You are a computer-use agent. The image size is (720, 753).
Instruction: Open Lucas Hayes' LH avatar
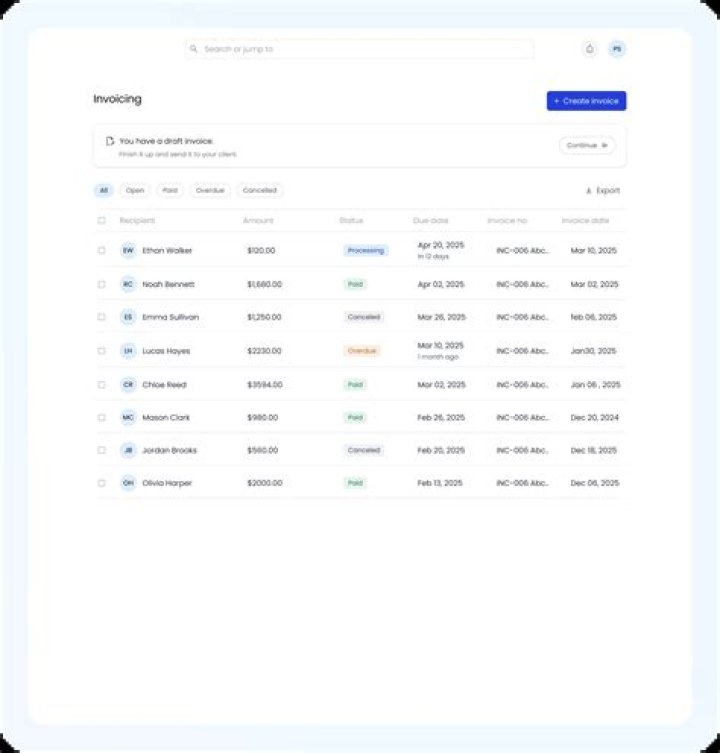pyautogui.click(x=128, y=351)
